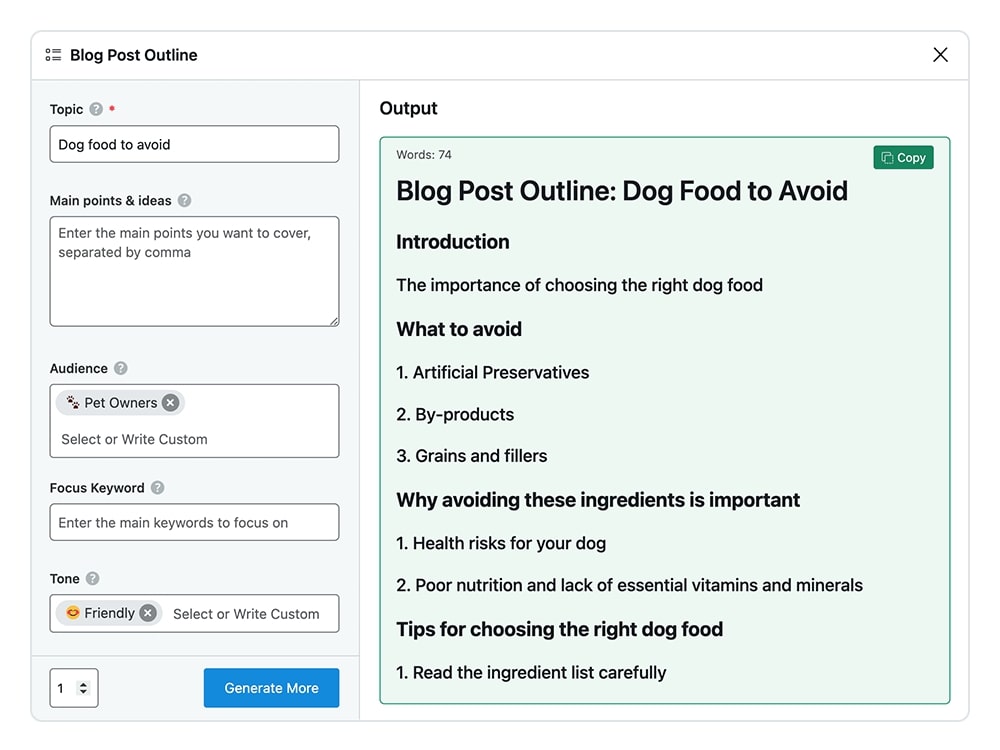1000x750 pixels.
Task: Click the Blog Post Outline list icon
Action: (x=53, y=55)
